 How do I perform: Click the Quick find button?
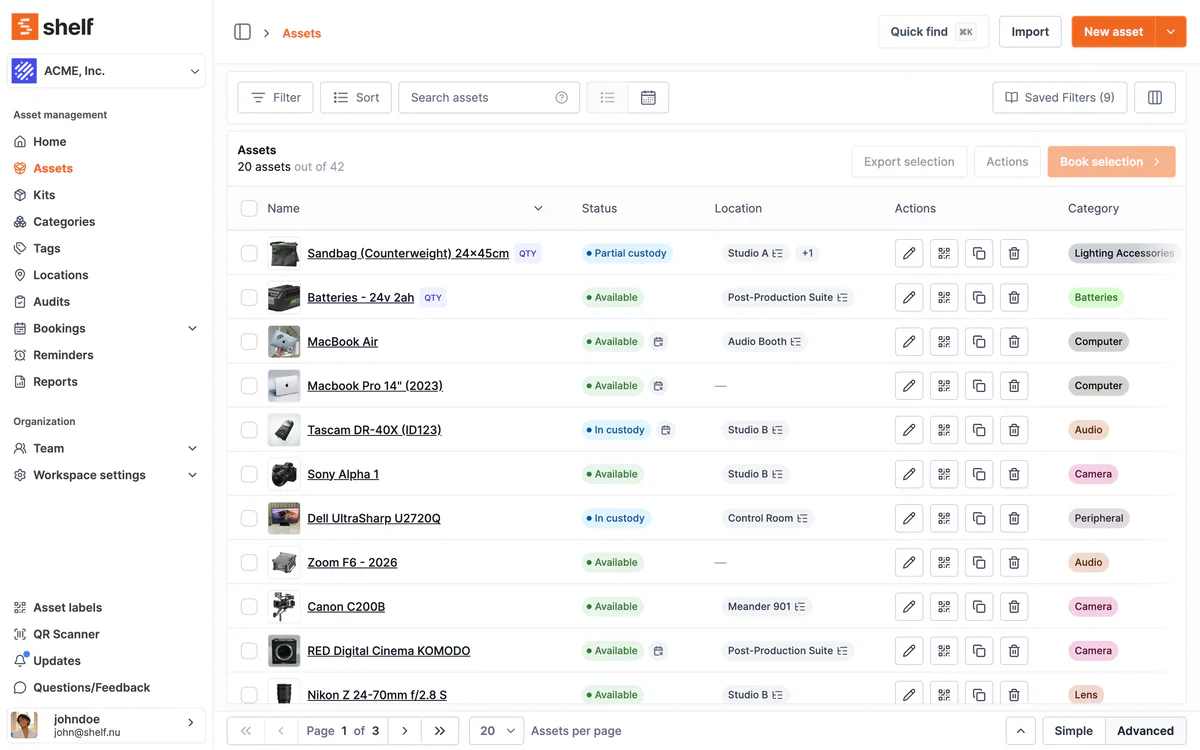pos(933,32)
